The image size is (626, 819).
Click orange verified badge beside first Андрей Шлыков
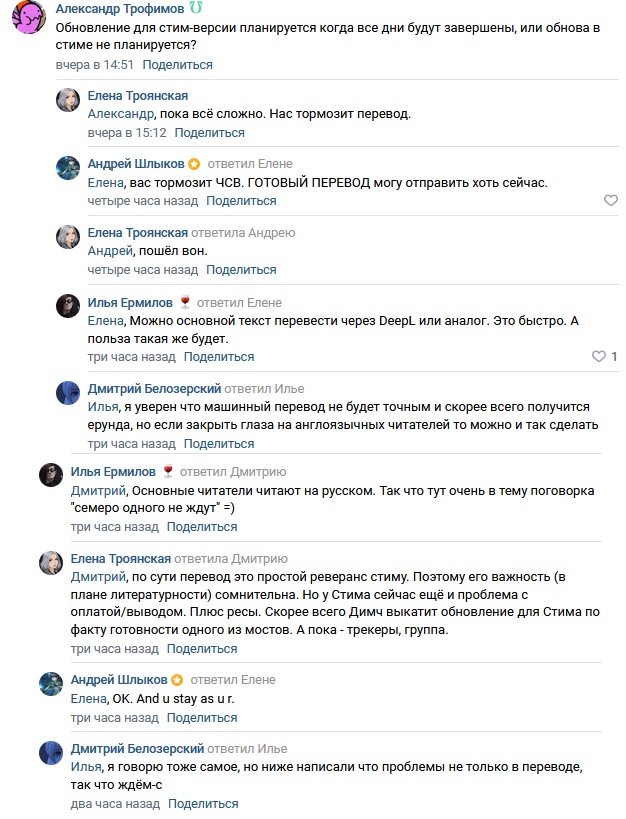194,164
